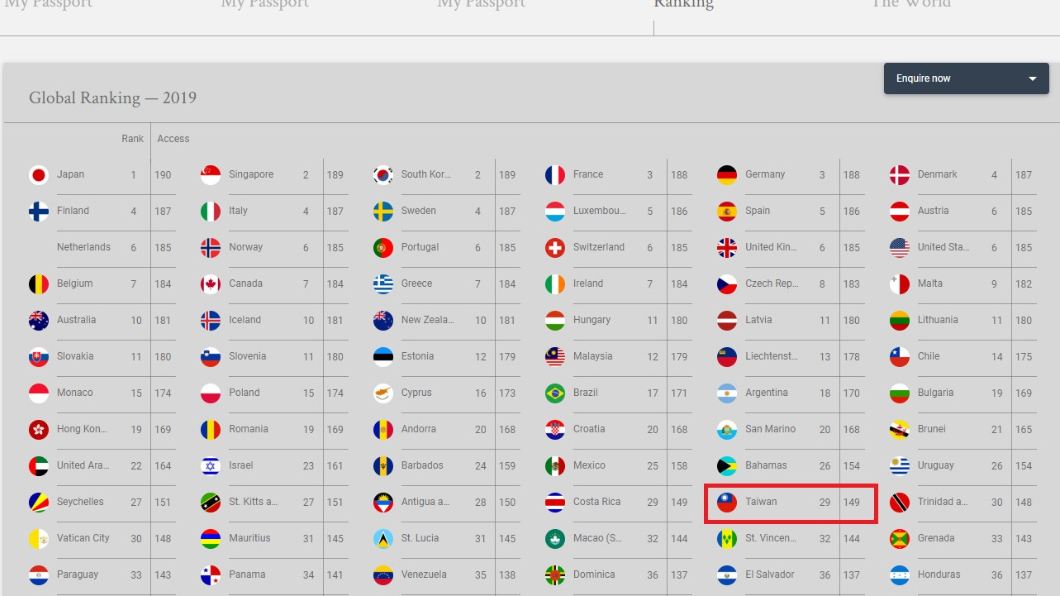The width and height of the screenshot is (1060, 596).
Task: Select the Switzerland flag icon
Action: tap(555, 247)
